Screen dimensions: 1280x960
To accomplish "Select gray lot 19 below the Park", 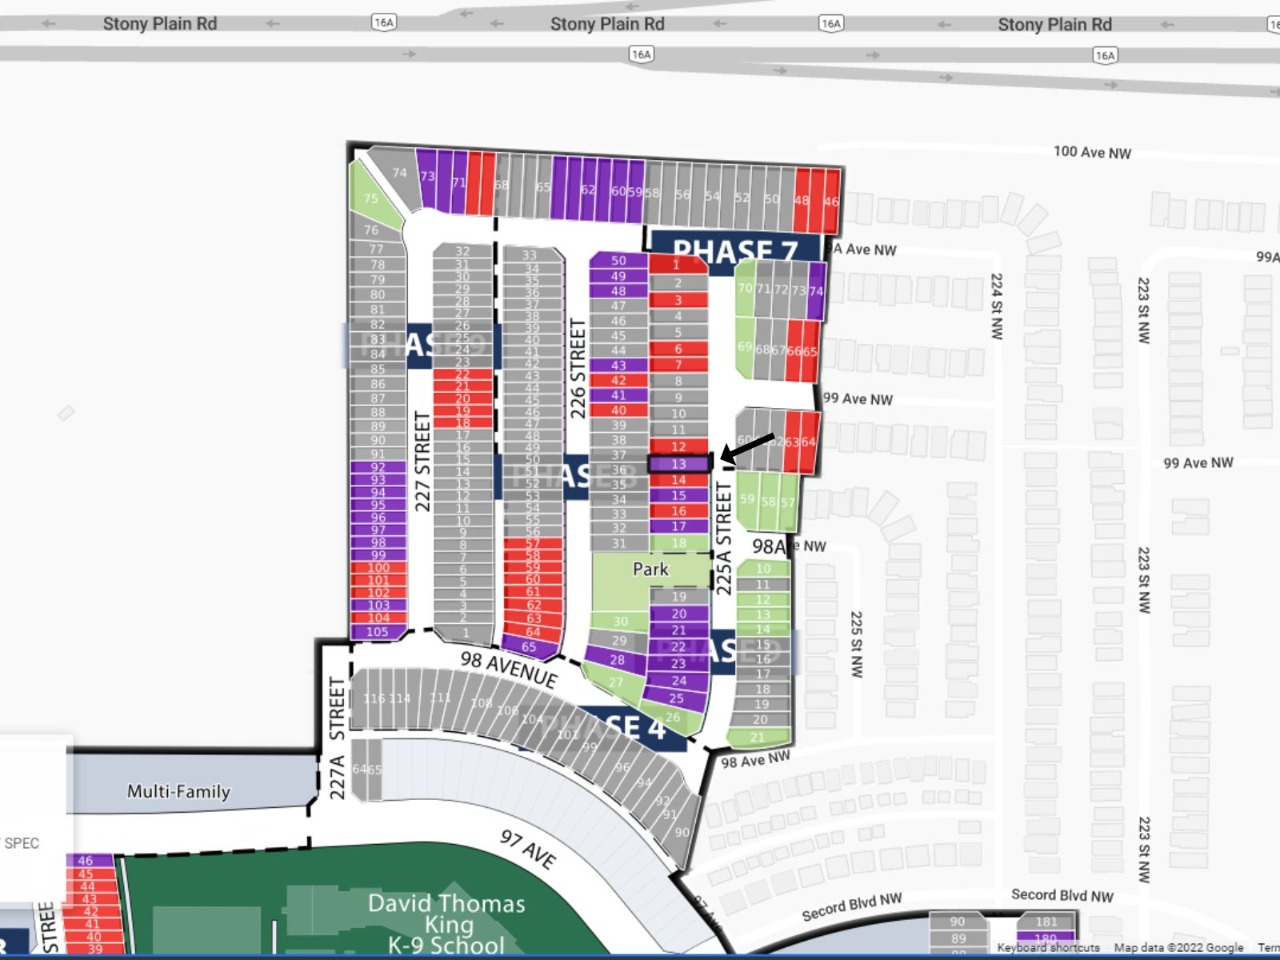I will pos(679,597).
